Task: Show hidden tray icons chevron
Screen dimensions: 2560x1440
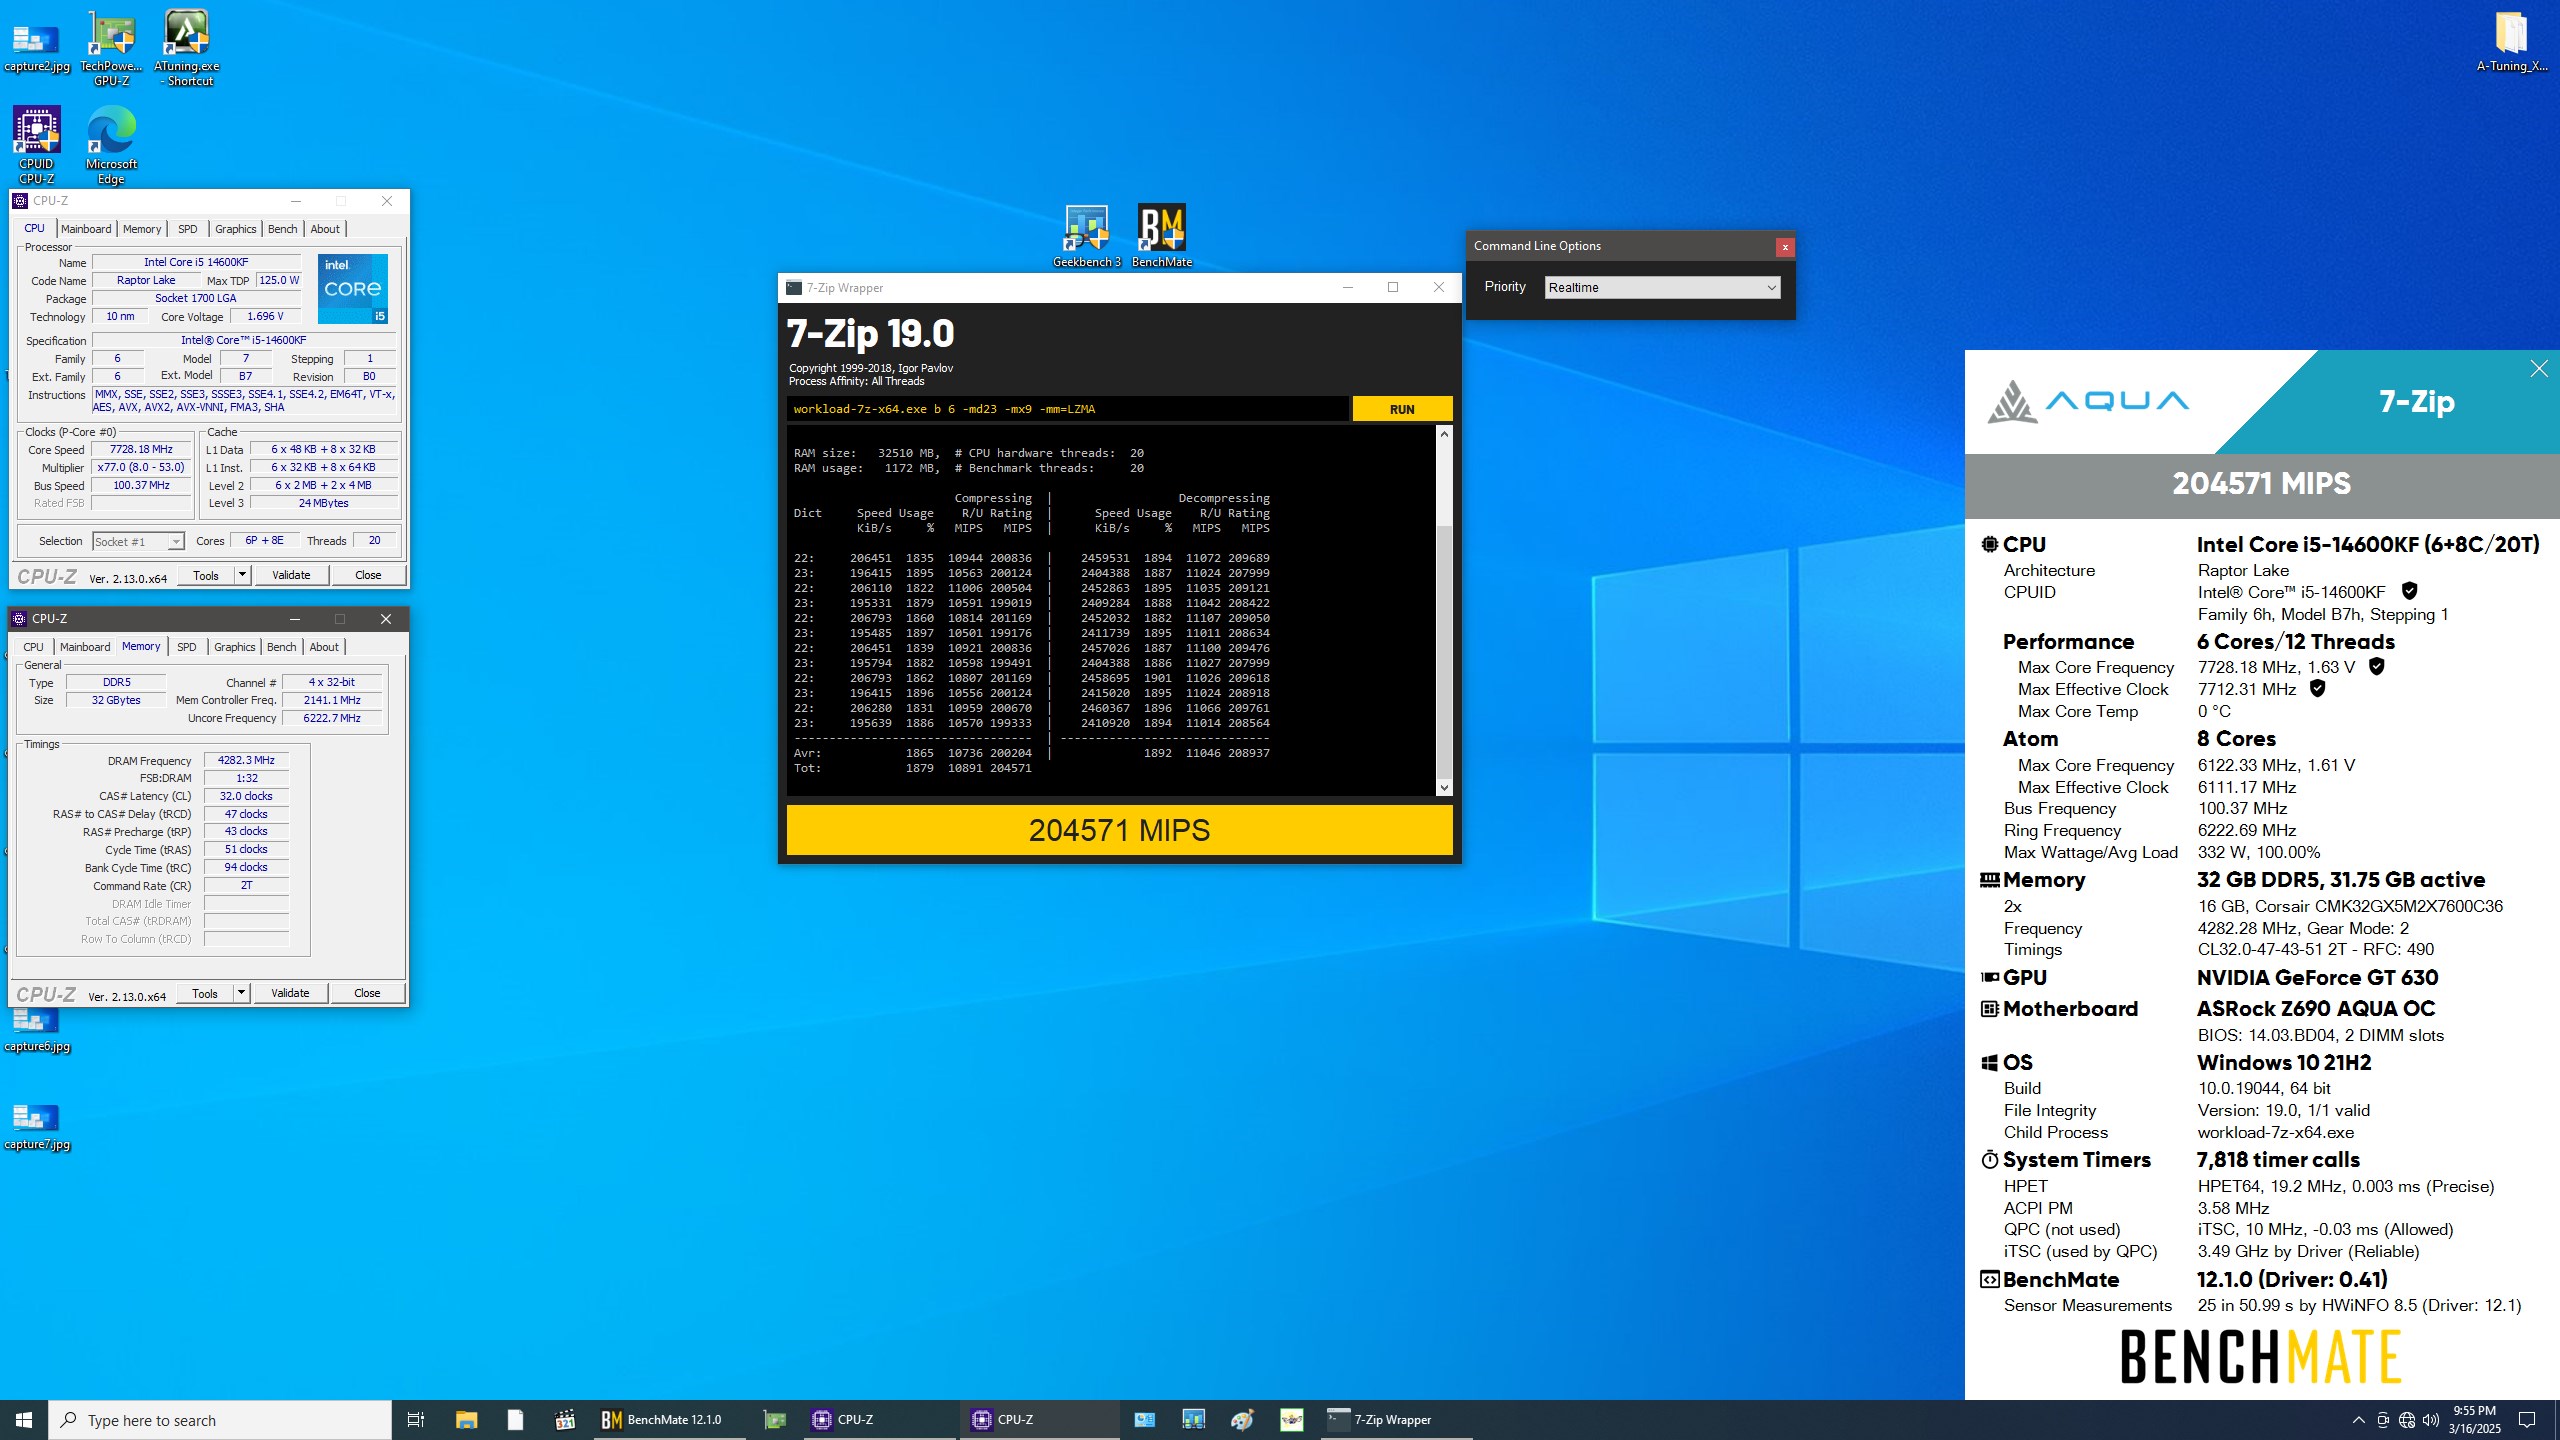Action: point(2359,1420)
